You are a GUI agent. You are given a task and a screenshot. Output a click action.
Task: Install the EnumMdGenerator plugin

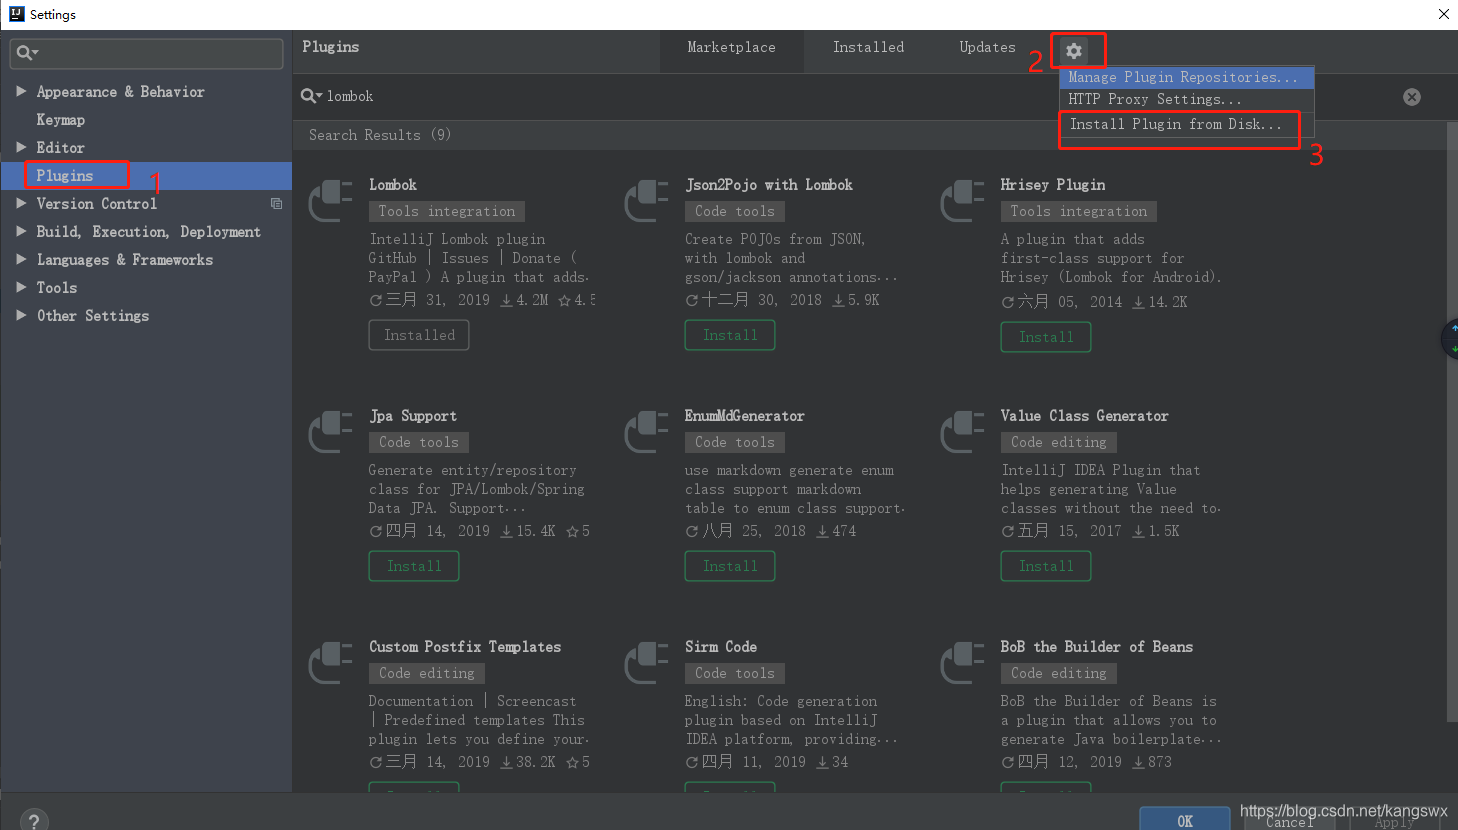coord(730,566)
